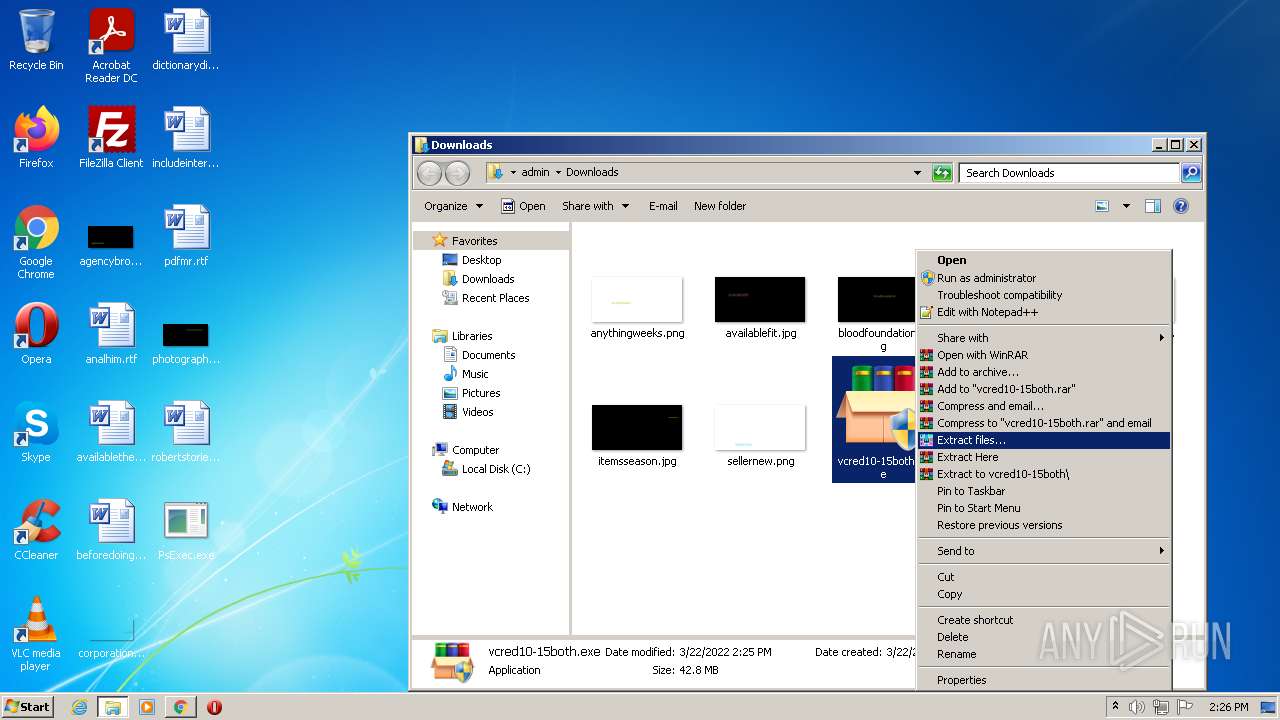This screenshot has height=720, width=1280.
Task: Click the Back navigation button in Explorer
Action: pyautogui.click(x=429, y=173)
